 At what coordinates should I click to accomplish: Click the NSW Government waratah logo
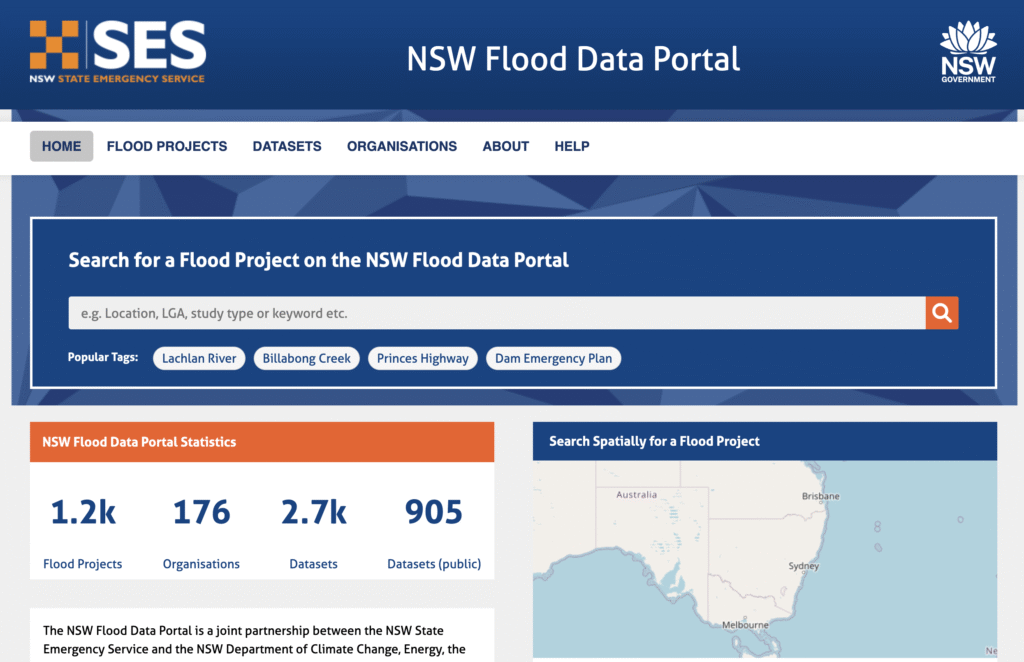coord(967,52)
